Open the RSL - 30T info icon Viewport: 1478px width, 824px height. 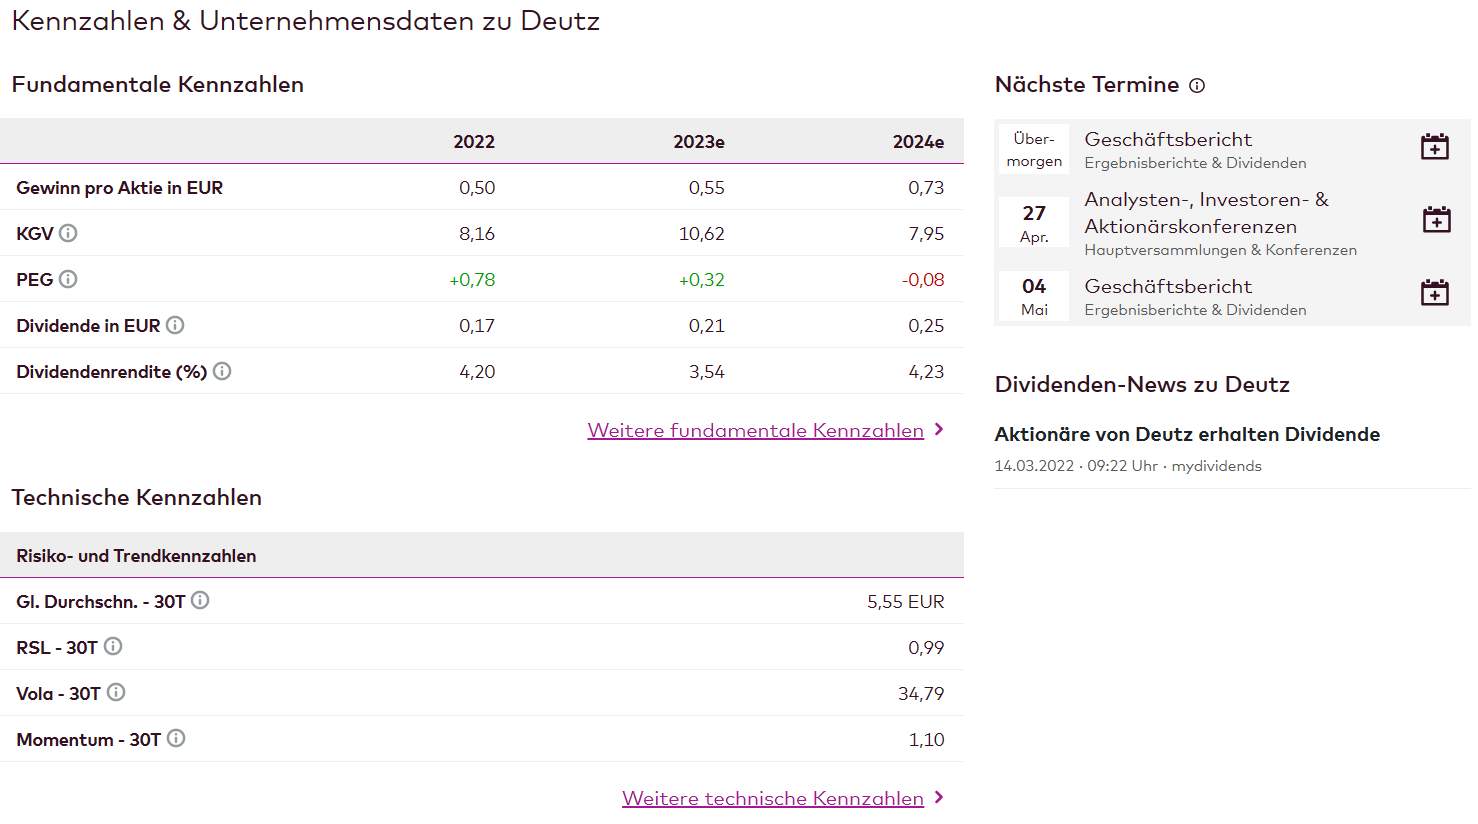pyautogui.click(x=113, y=645)
